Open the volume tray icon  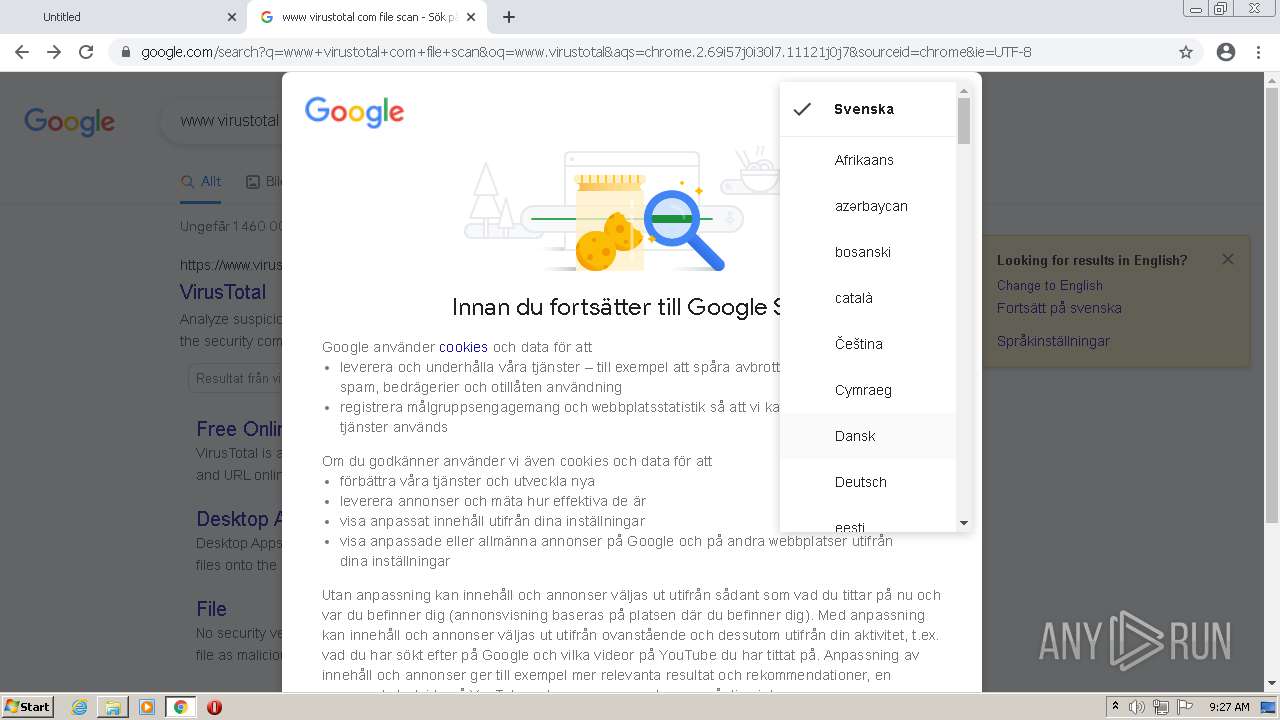coord(1137,707)
